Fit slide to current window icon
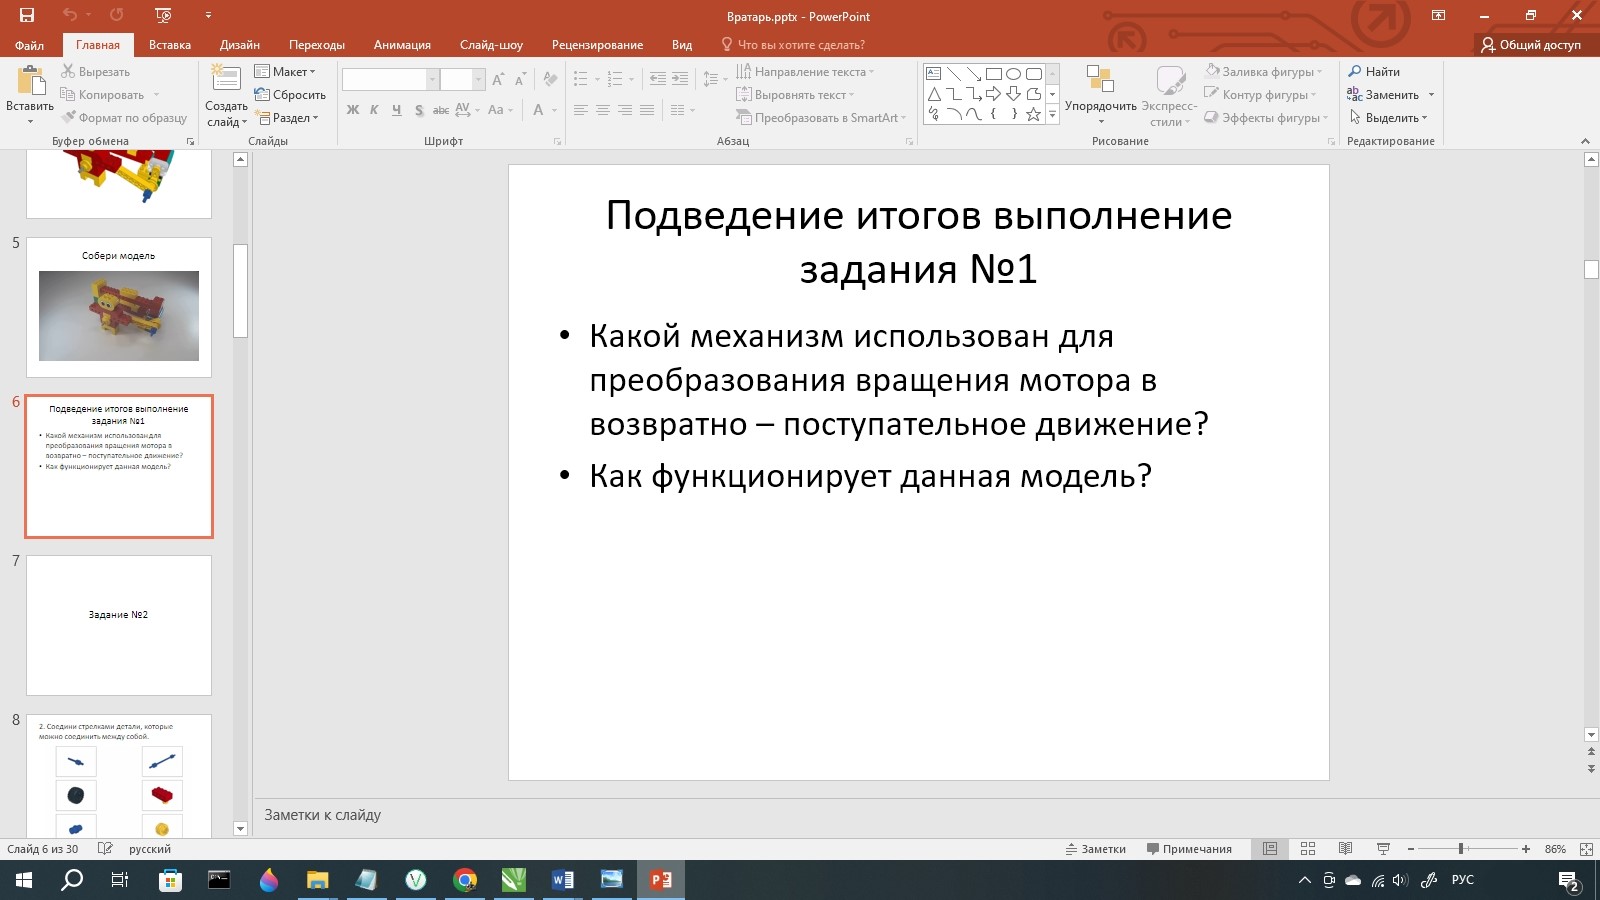 click(x=1586, y=849)
